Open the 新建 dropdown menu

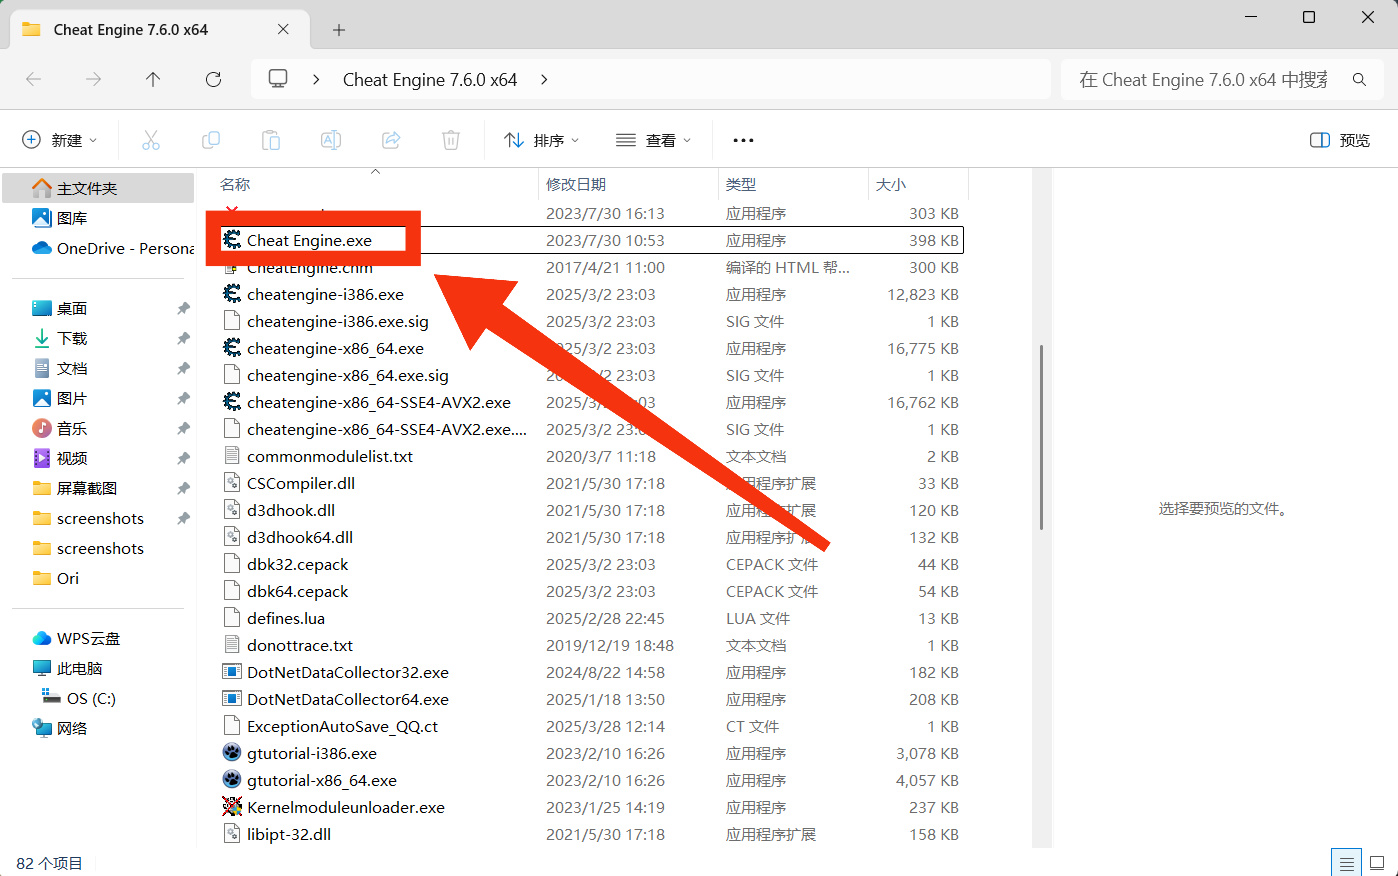pyautogui.click(x=60, y=140)
